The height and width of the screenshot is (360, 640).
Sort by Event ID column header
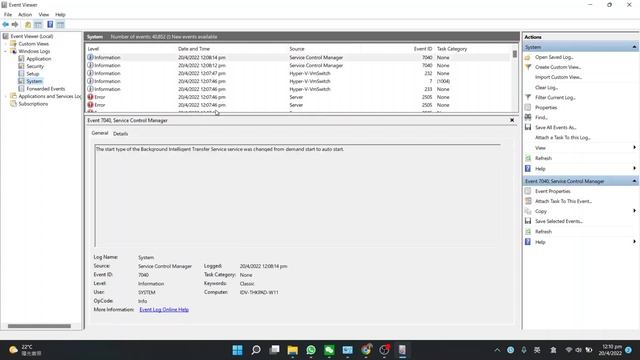tap(422, 49)
